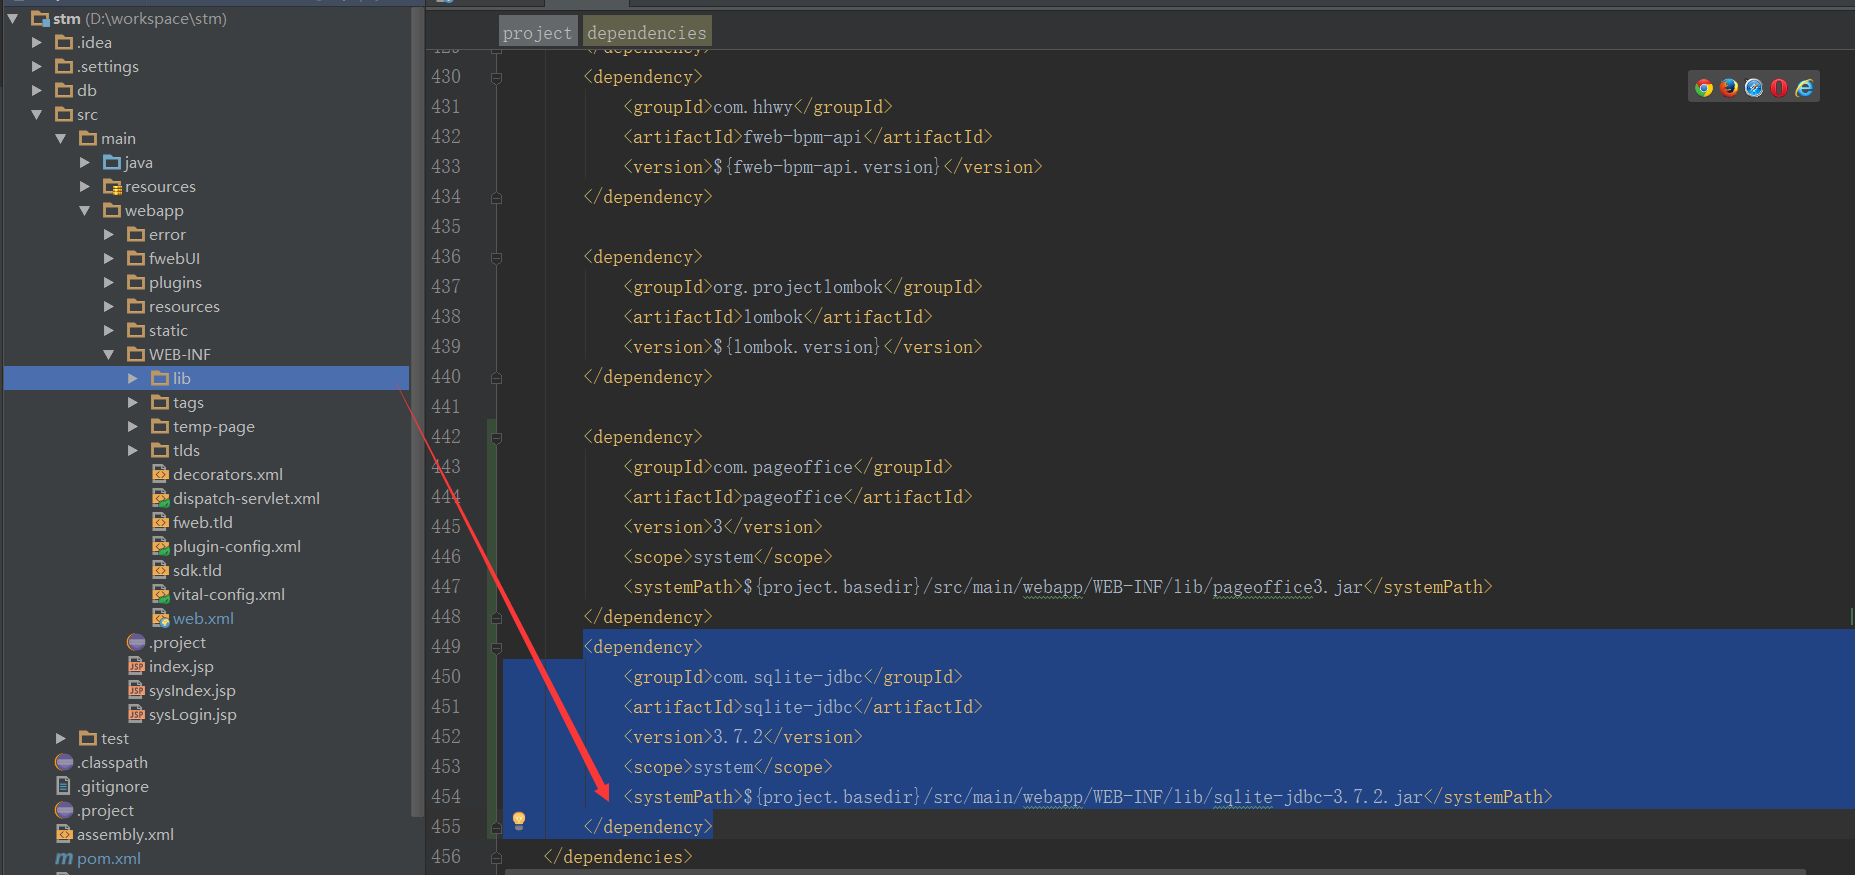The width and height of the screenshot is (1855, 875).
Task: Click the index.jsp file icon
Action: [x=136, y=666]
